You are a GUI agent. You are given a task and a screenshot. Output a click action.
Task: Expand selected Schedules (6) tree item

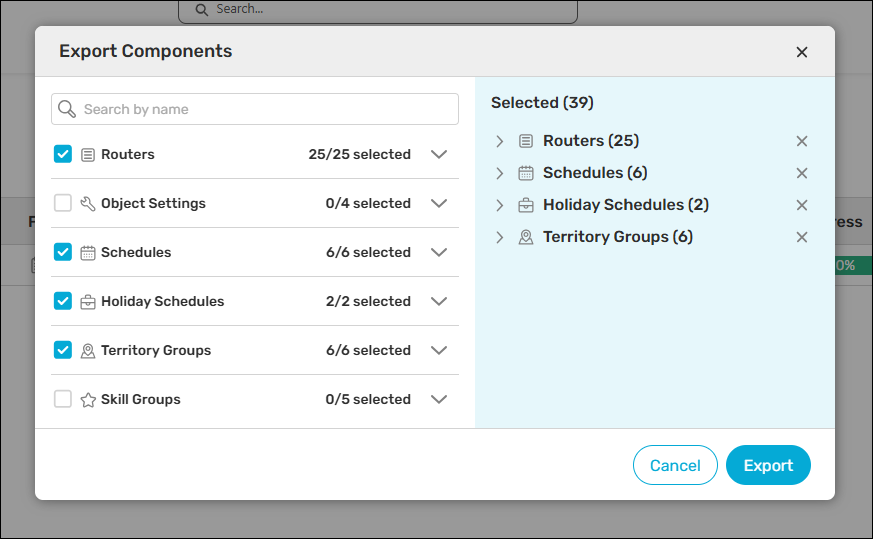click(500, 173)
